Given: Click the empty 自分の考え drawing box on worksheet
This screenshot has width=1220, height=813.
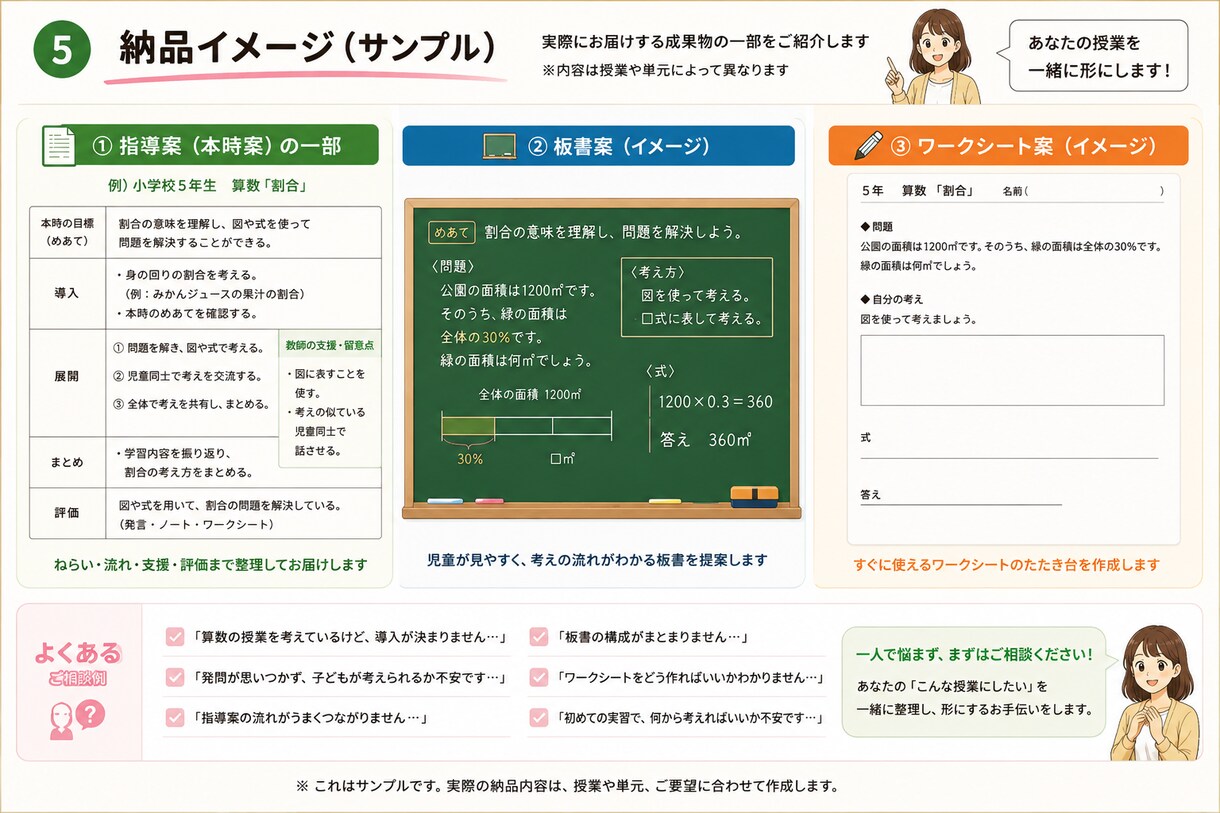Looking at the screenshot, I should tap(1012, 370).
